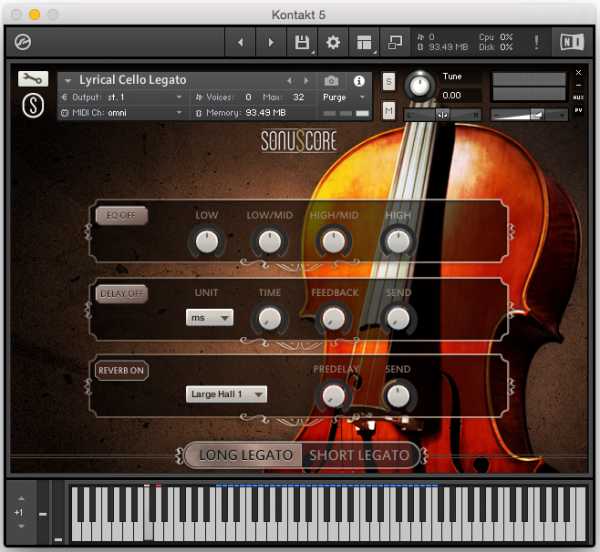Toggle the DELAY OFF button

[121, 293]
